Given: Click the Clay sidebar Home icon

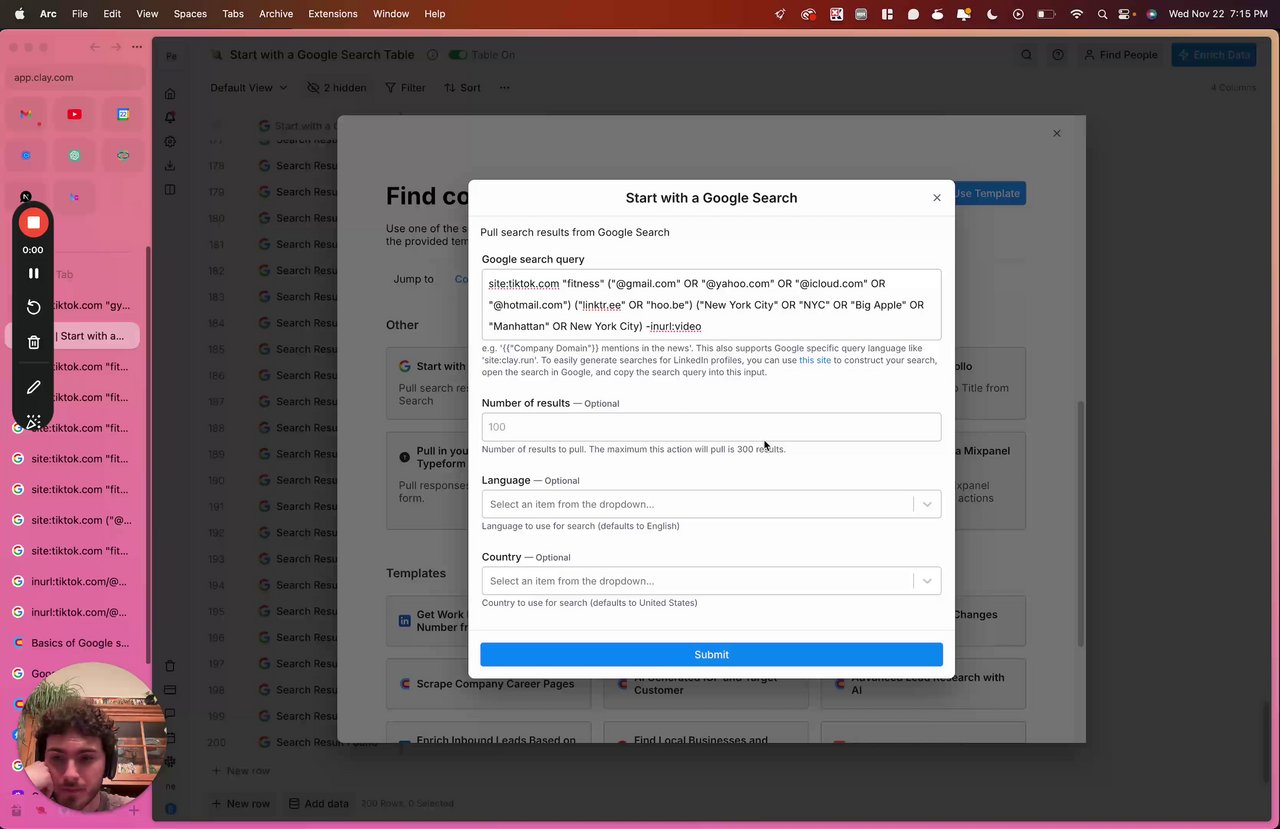Looking at the screenshot, I should pyautogui.click(x=170, y=94).
